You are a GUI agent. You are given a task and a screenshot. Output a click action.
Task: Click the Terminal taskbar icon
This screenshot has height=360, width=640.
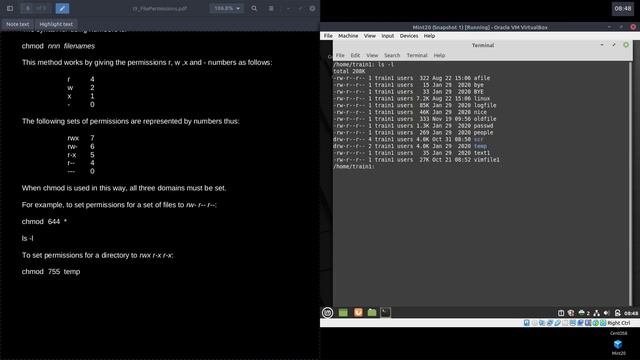point(386,313)
